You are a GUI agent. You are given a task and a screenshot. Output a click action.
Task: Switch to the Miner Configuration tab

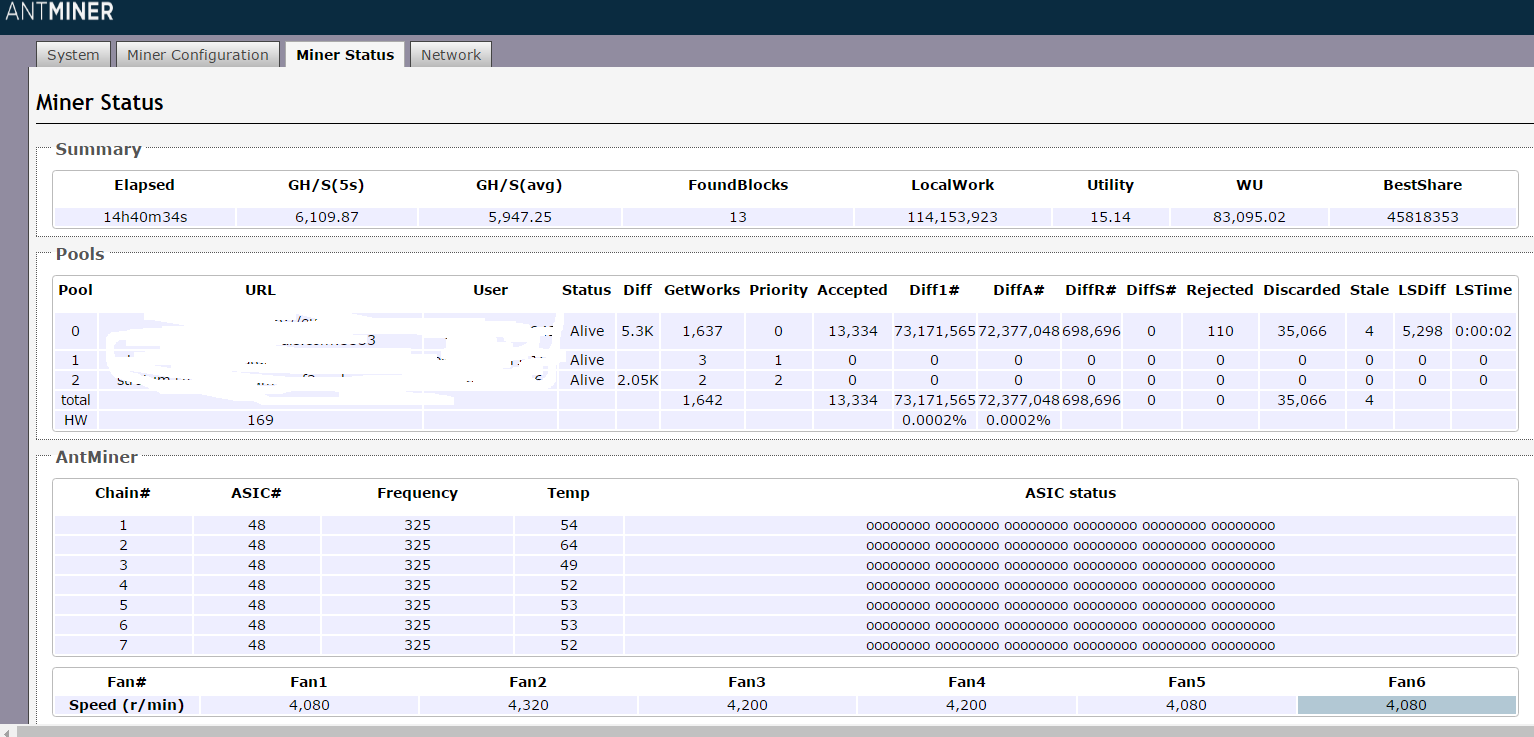tap(197, 55)
